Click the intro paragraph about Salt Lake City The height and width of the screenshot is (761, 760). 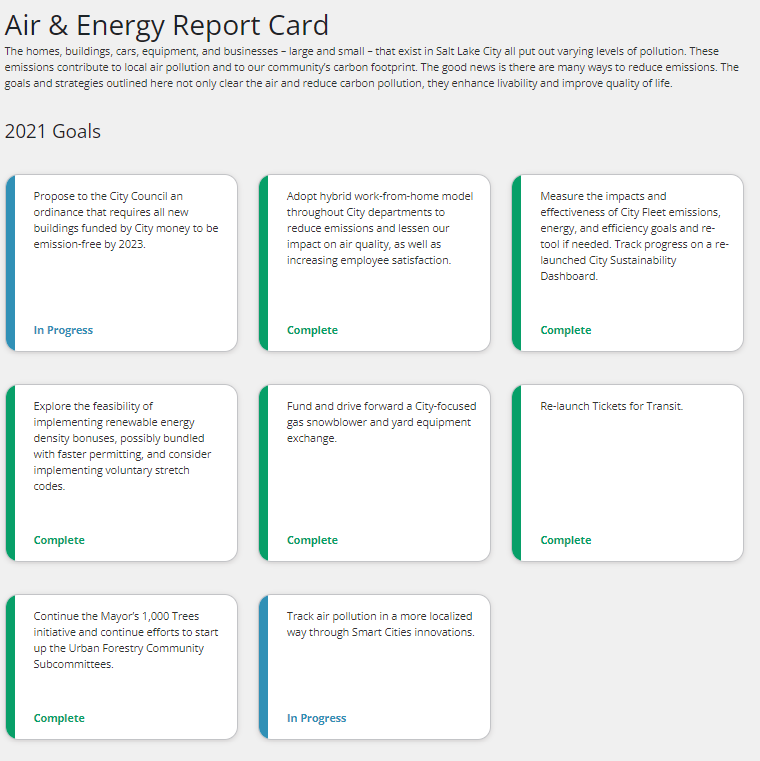[x=372, y=67]
